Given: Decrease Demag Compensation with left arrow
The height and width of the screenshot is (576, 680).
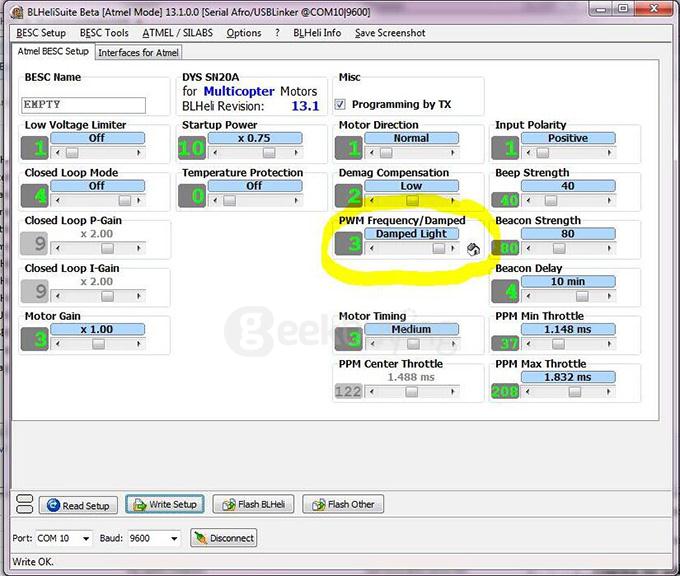Looking at the screenshot, I should (x=372, y=200).
